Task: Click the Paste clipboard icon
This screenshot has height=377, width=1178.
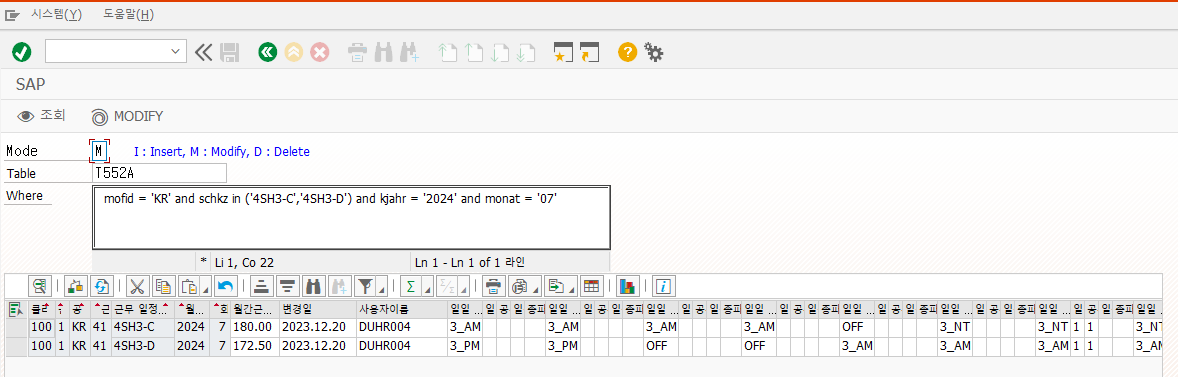Action: click(x=188, y=286)
